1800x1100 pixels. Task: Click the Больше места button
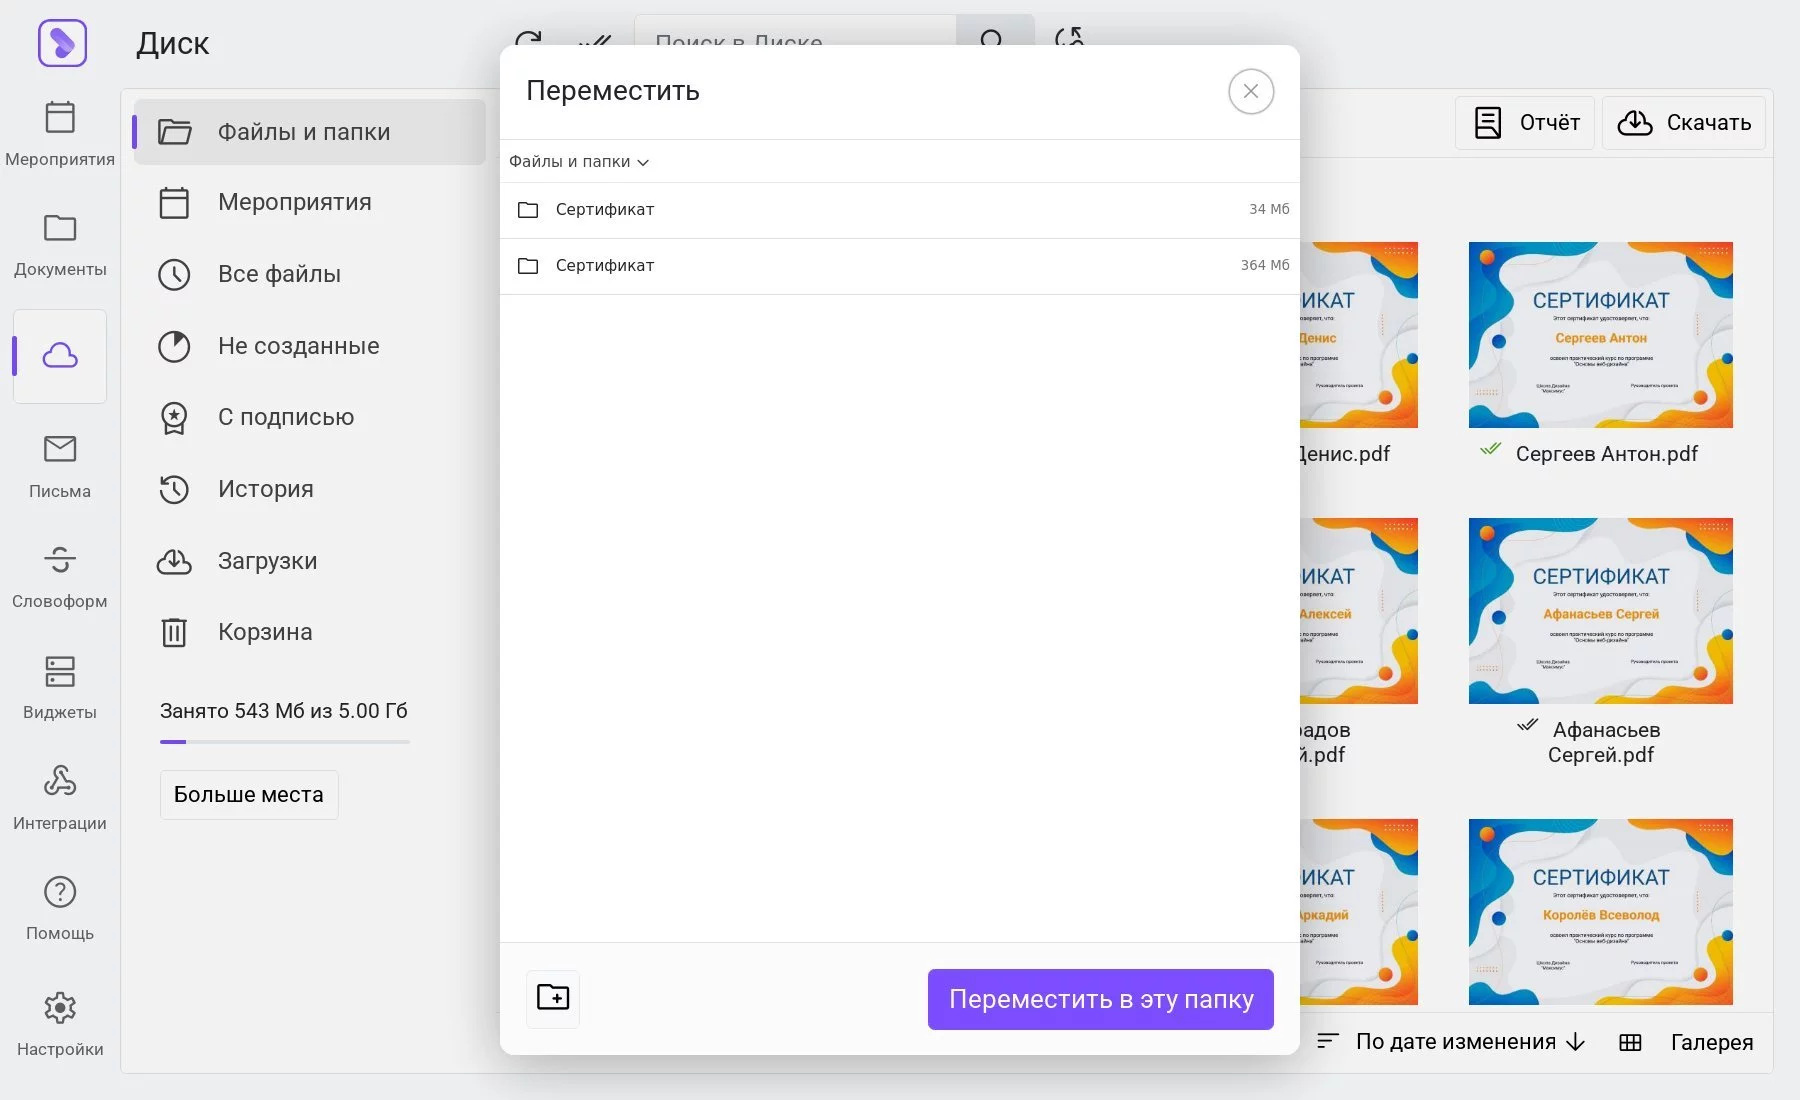(249, 795)
